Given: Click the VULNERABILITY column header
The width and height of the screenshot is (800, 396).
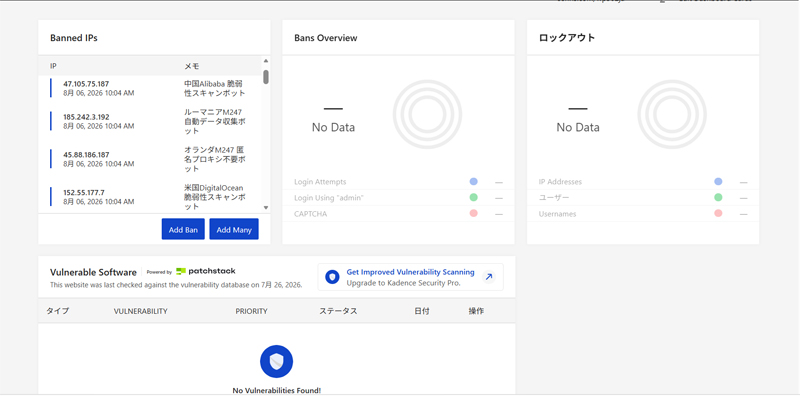Looking at the screenshot, I should coord(140,311).
